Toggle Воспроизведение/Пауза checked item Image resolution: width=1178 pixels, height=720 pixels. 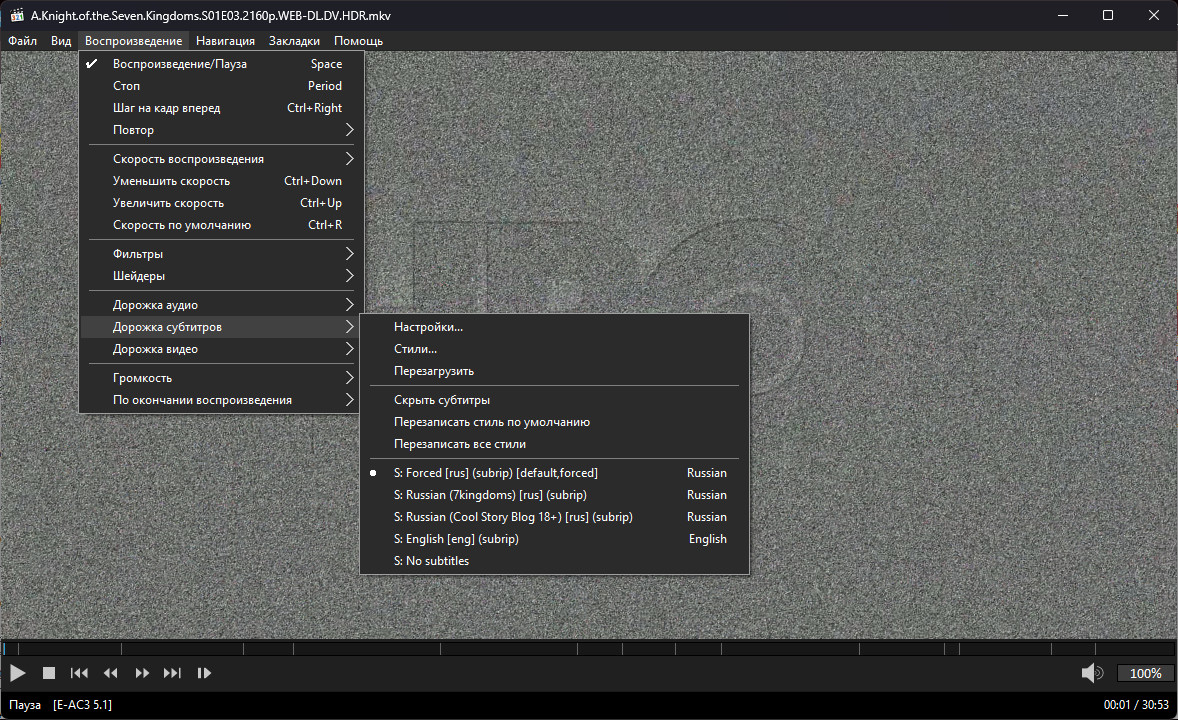(x=180, y=64)
